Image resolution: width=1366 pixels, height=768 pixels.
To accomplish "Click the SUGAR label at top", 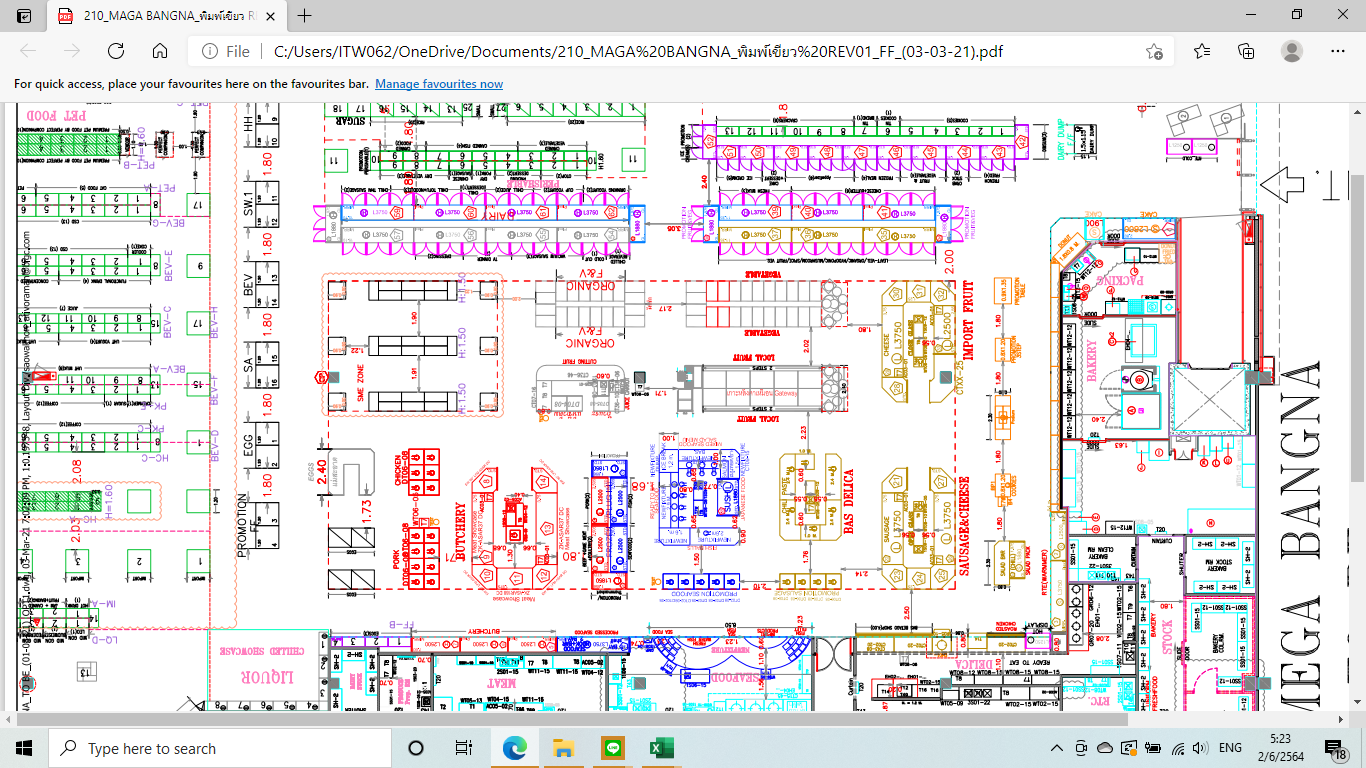I will 350,120.
